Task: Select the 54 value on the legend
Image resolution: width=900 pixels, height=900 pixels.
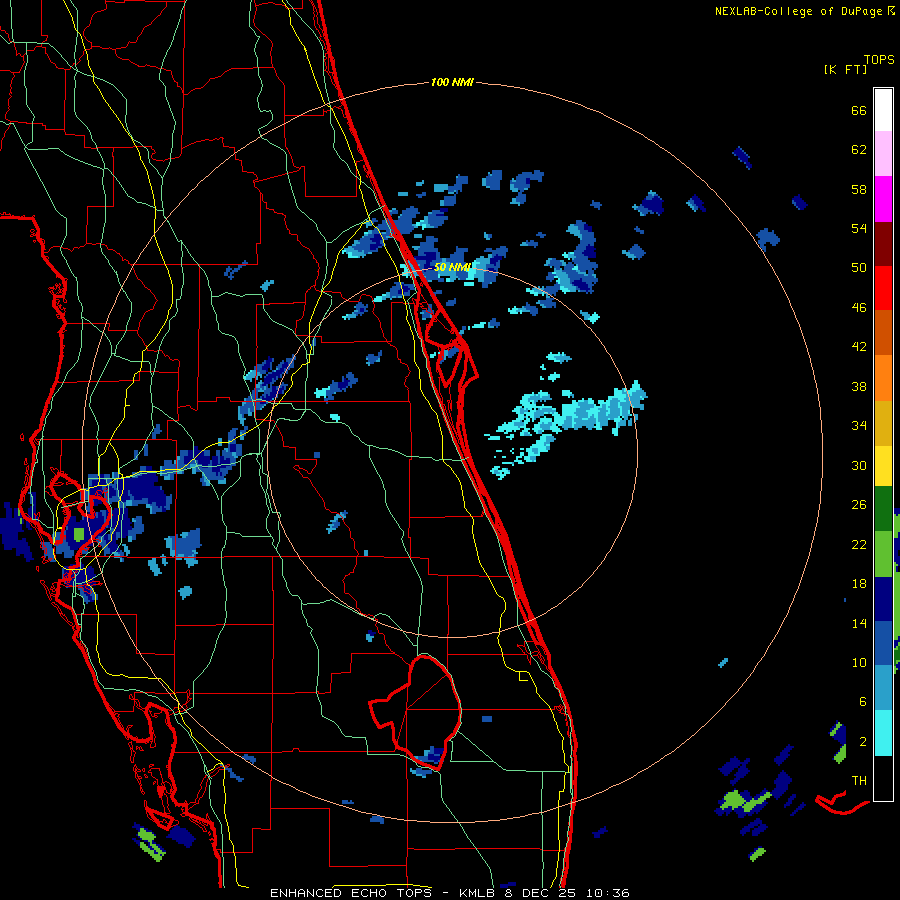Action: pos(859,228)
